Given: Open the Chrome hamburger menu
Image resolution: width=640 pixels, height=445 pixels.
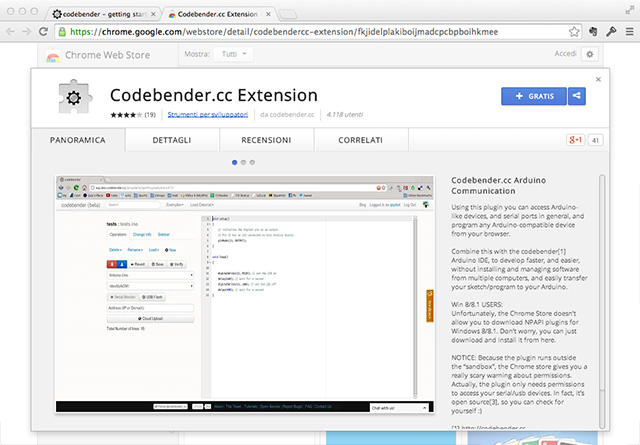Looking at the screenshot, I should [629, 32].
